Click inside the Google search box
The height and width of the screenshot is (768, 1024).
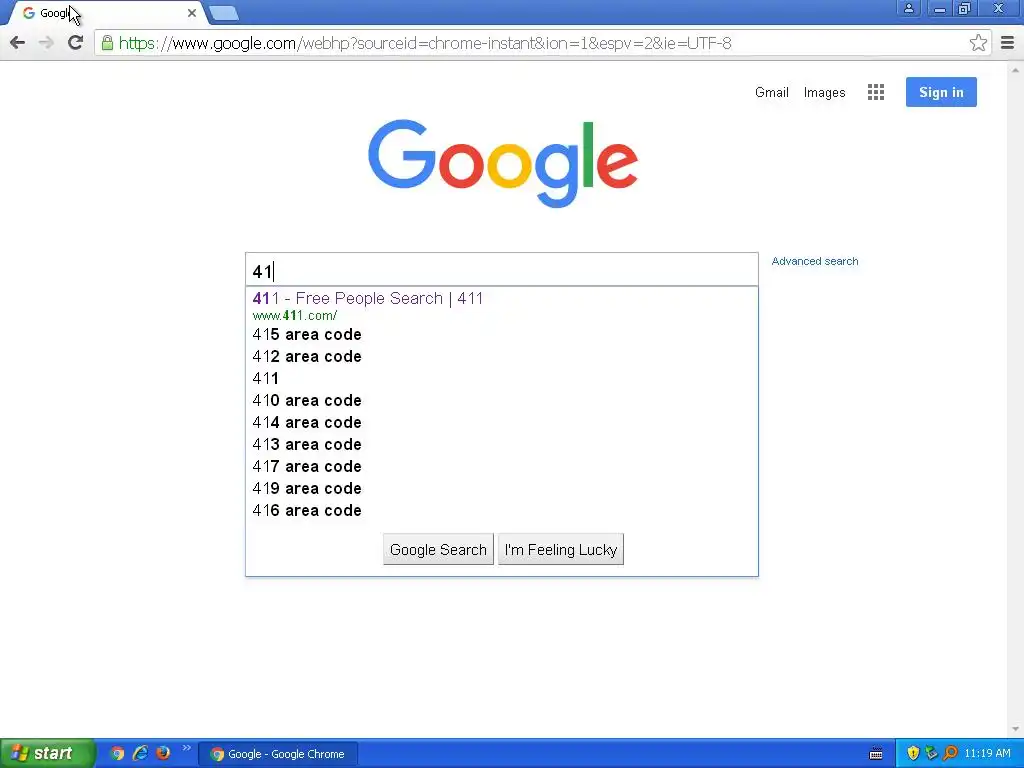coord(502,270)
